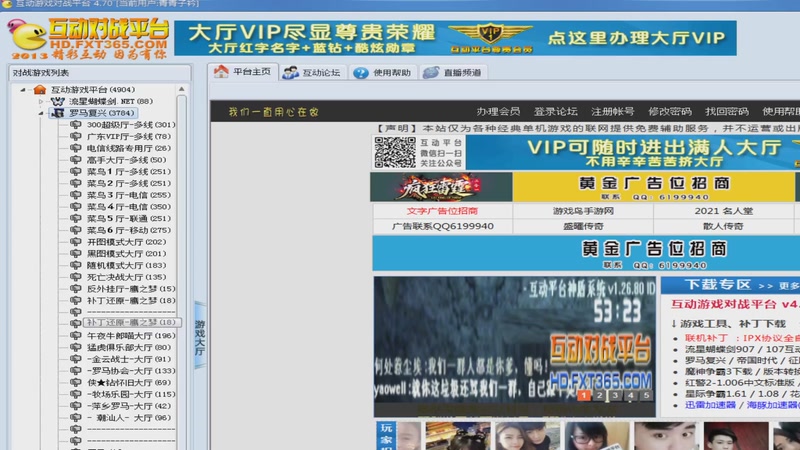Click the hall icon beside 猛虎俱乐部大厅

click(x=76, y=347)
